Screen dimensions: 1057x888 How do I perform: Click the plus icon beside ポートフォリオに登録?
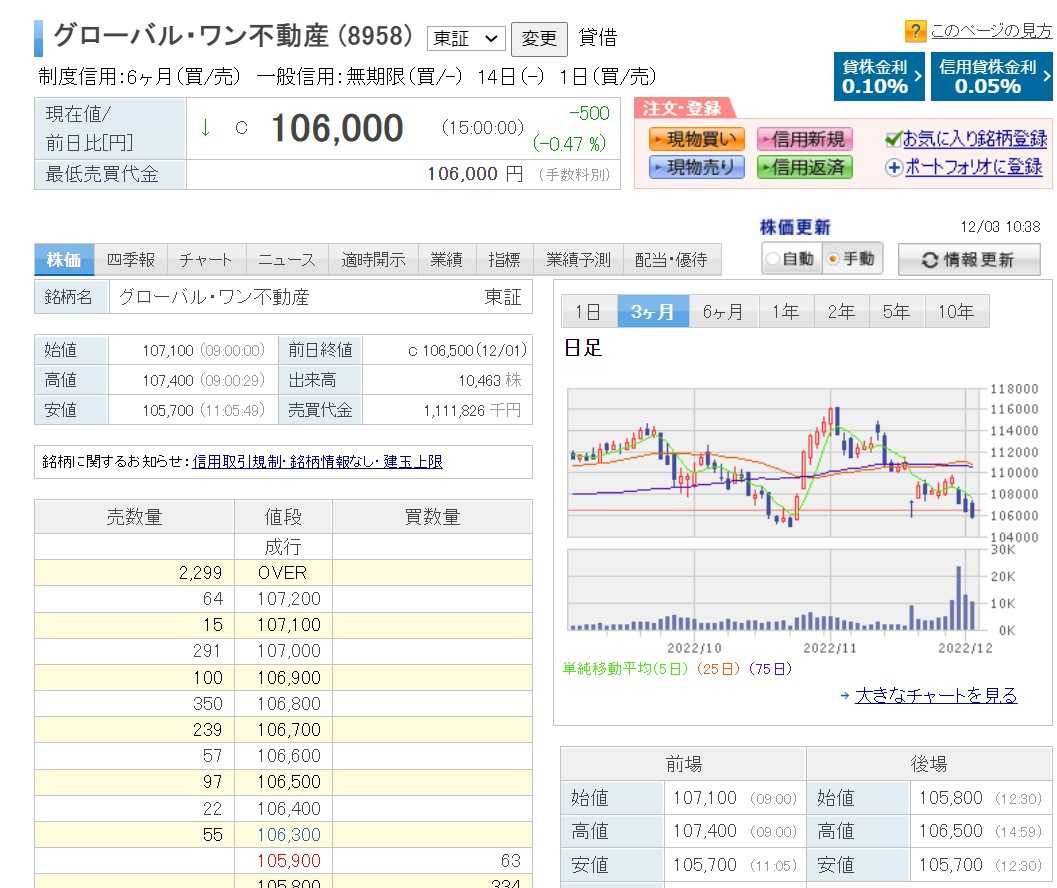pyautogui.click(x=893, y=167)
